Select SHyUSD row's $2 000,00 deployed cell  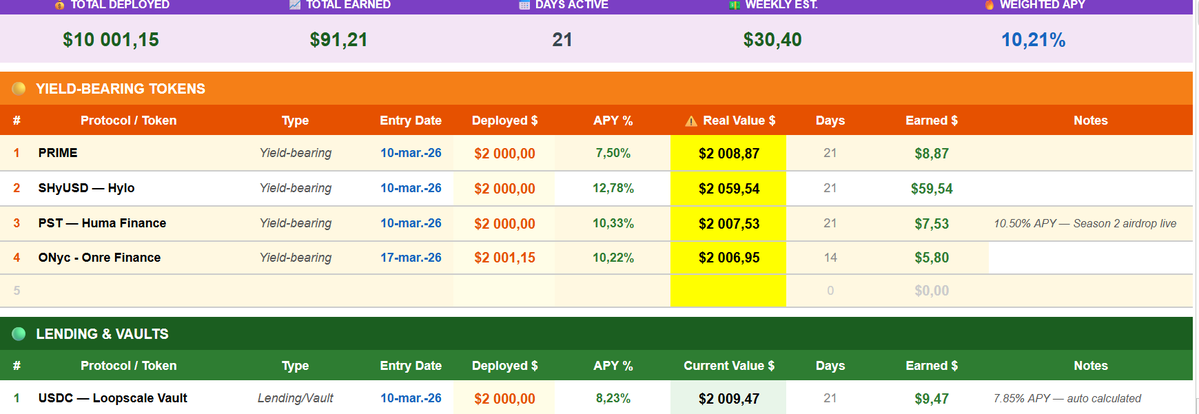pyautogui.click(x=505, y=188)
